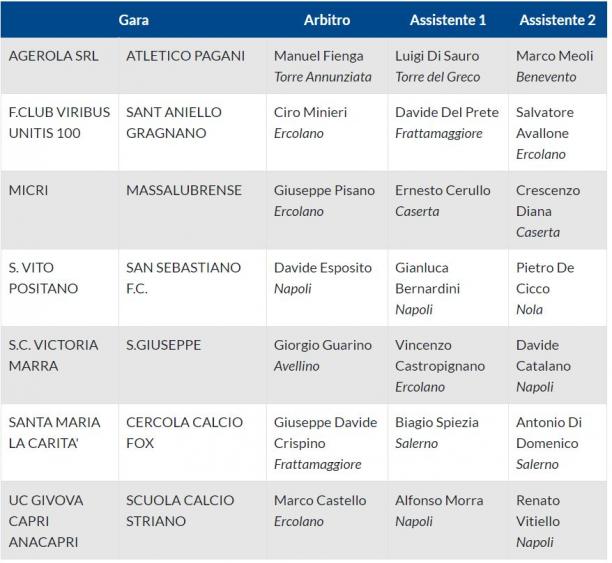Click referee Marco Castello's name

click(320, 501)
